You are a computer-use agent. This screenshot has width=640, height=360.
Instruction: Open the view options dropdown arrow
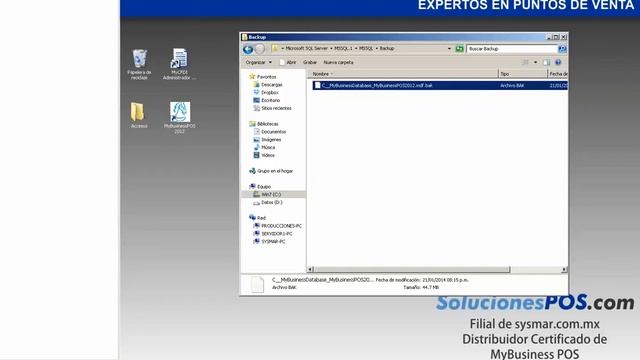536,62
